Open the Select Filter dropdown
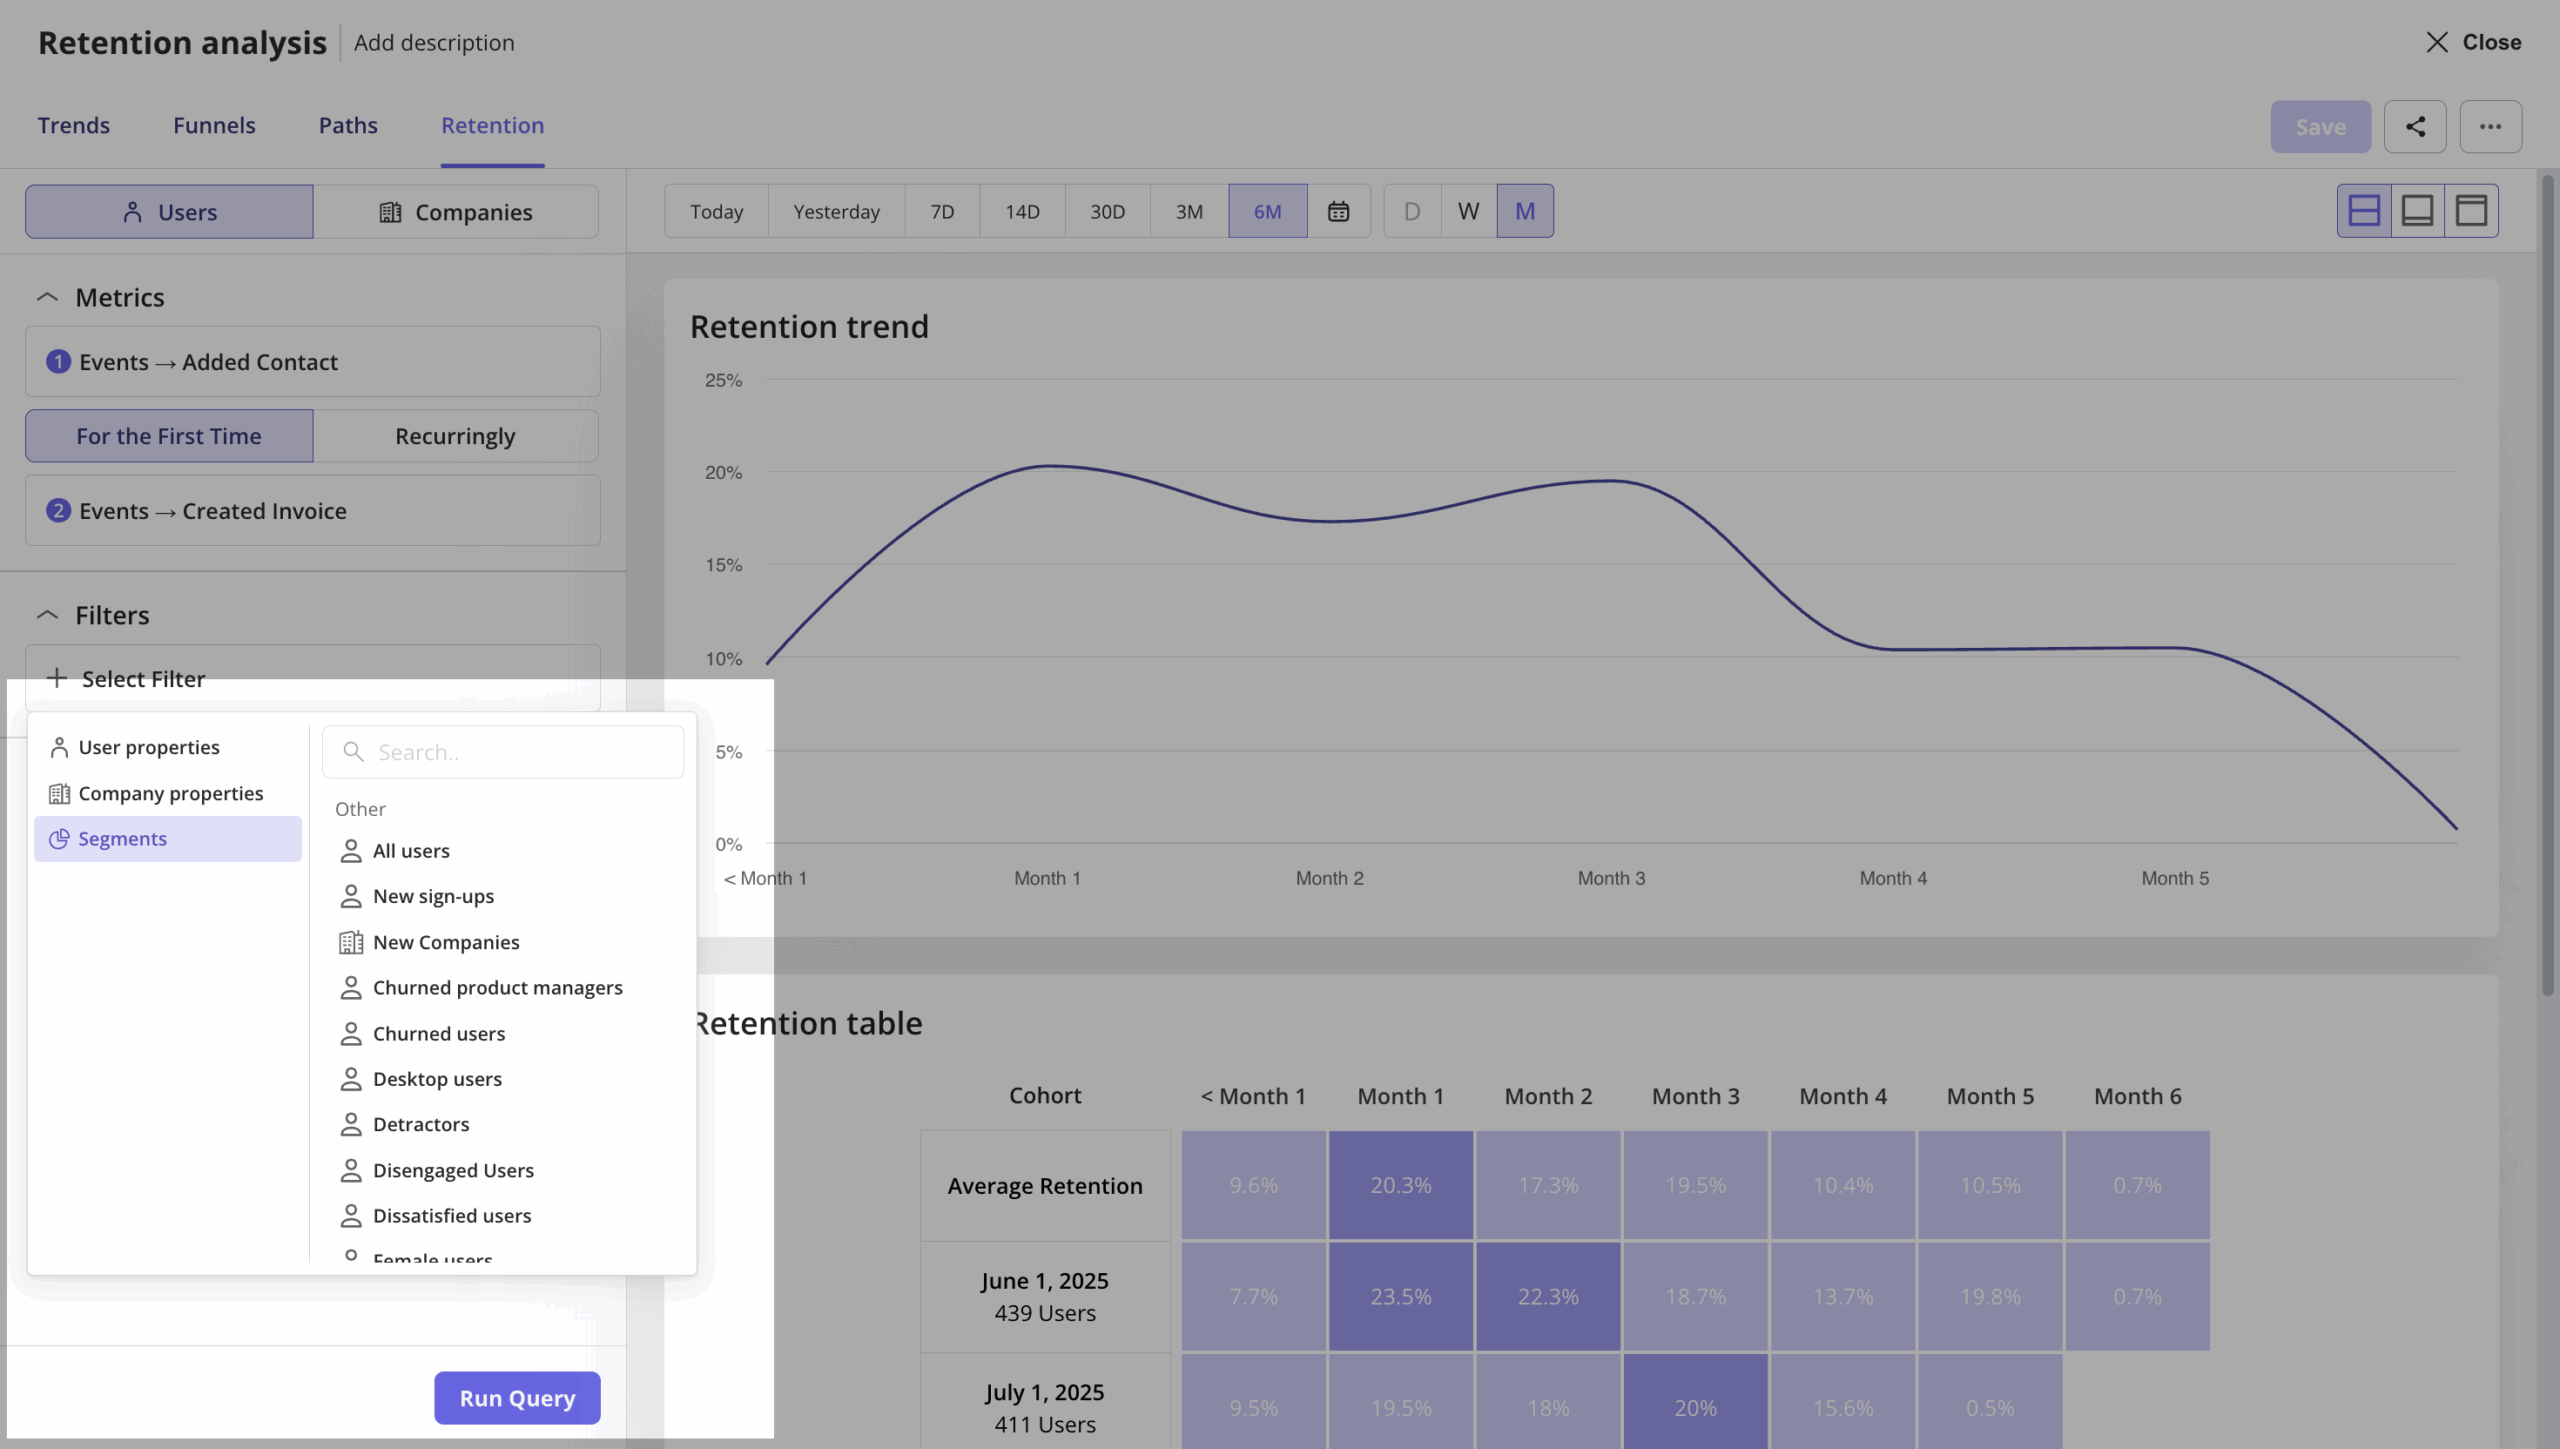The height and width of the screenshot is (1449, 2560). click(142, 679)
